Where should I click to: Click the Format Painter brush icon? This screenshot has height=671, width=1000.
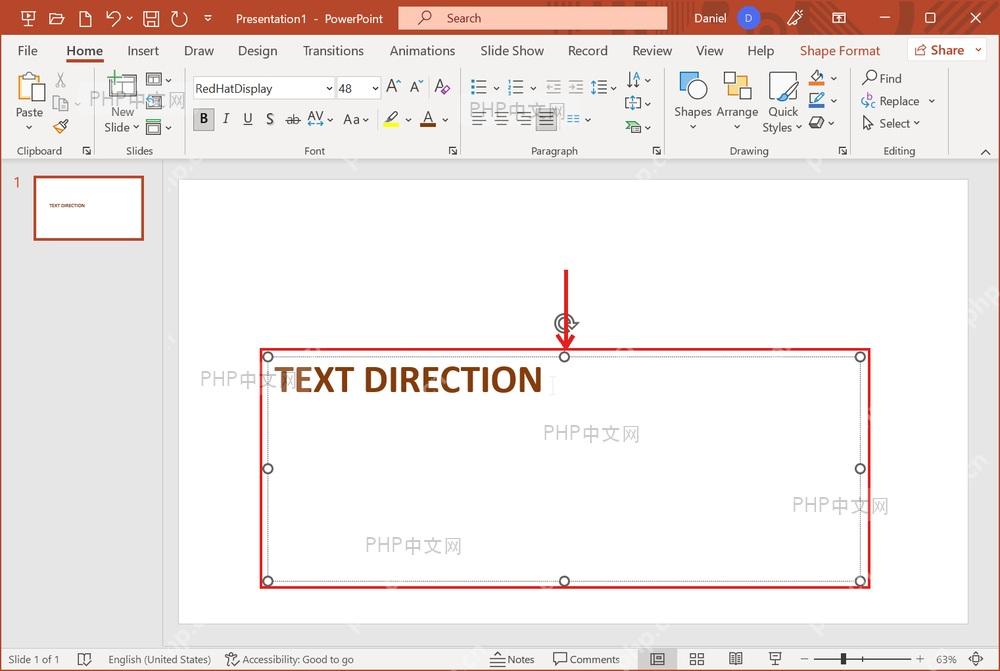pyautogui.click(x=61, y=126)
